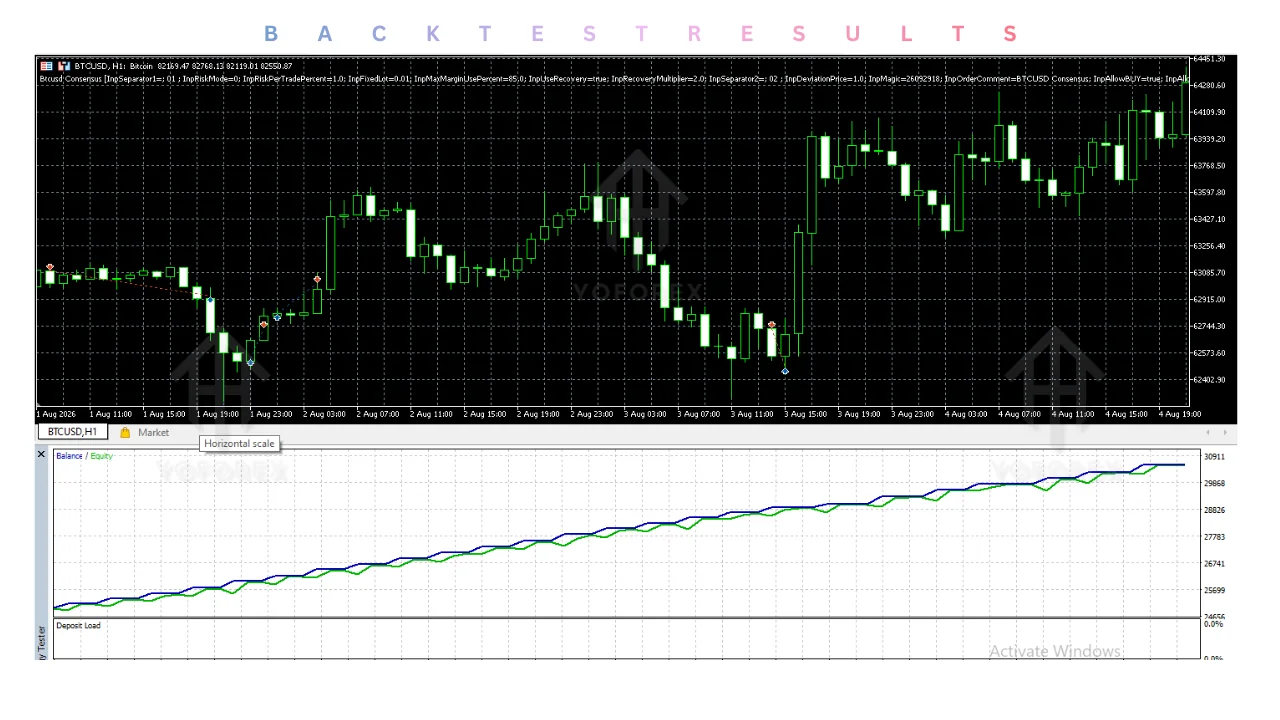Click price level 64280.60 on scale
Viewport: 1280px width, 720px height.
pos(1211,85)
